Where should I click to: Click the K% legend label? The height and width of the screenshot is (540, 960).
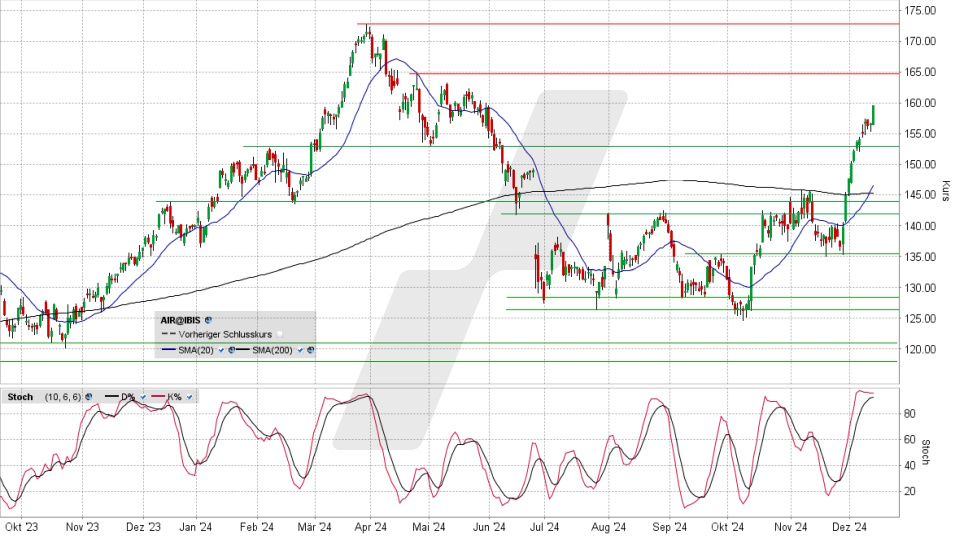pos(174,397)
